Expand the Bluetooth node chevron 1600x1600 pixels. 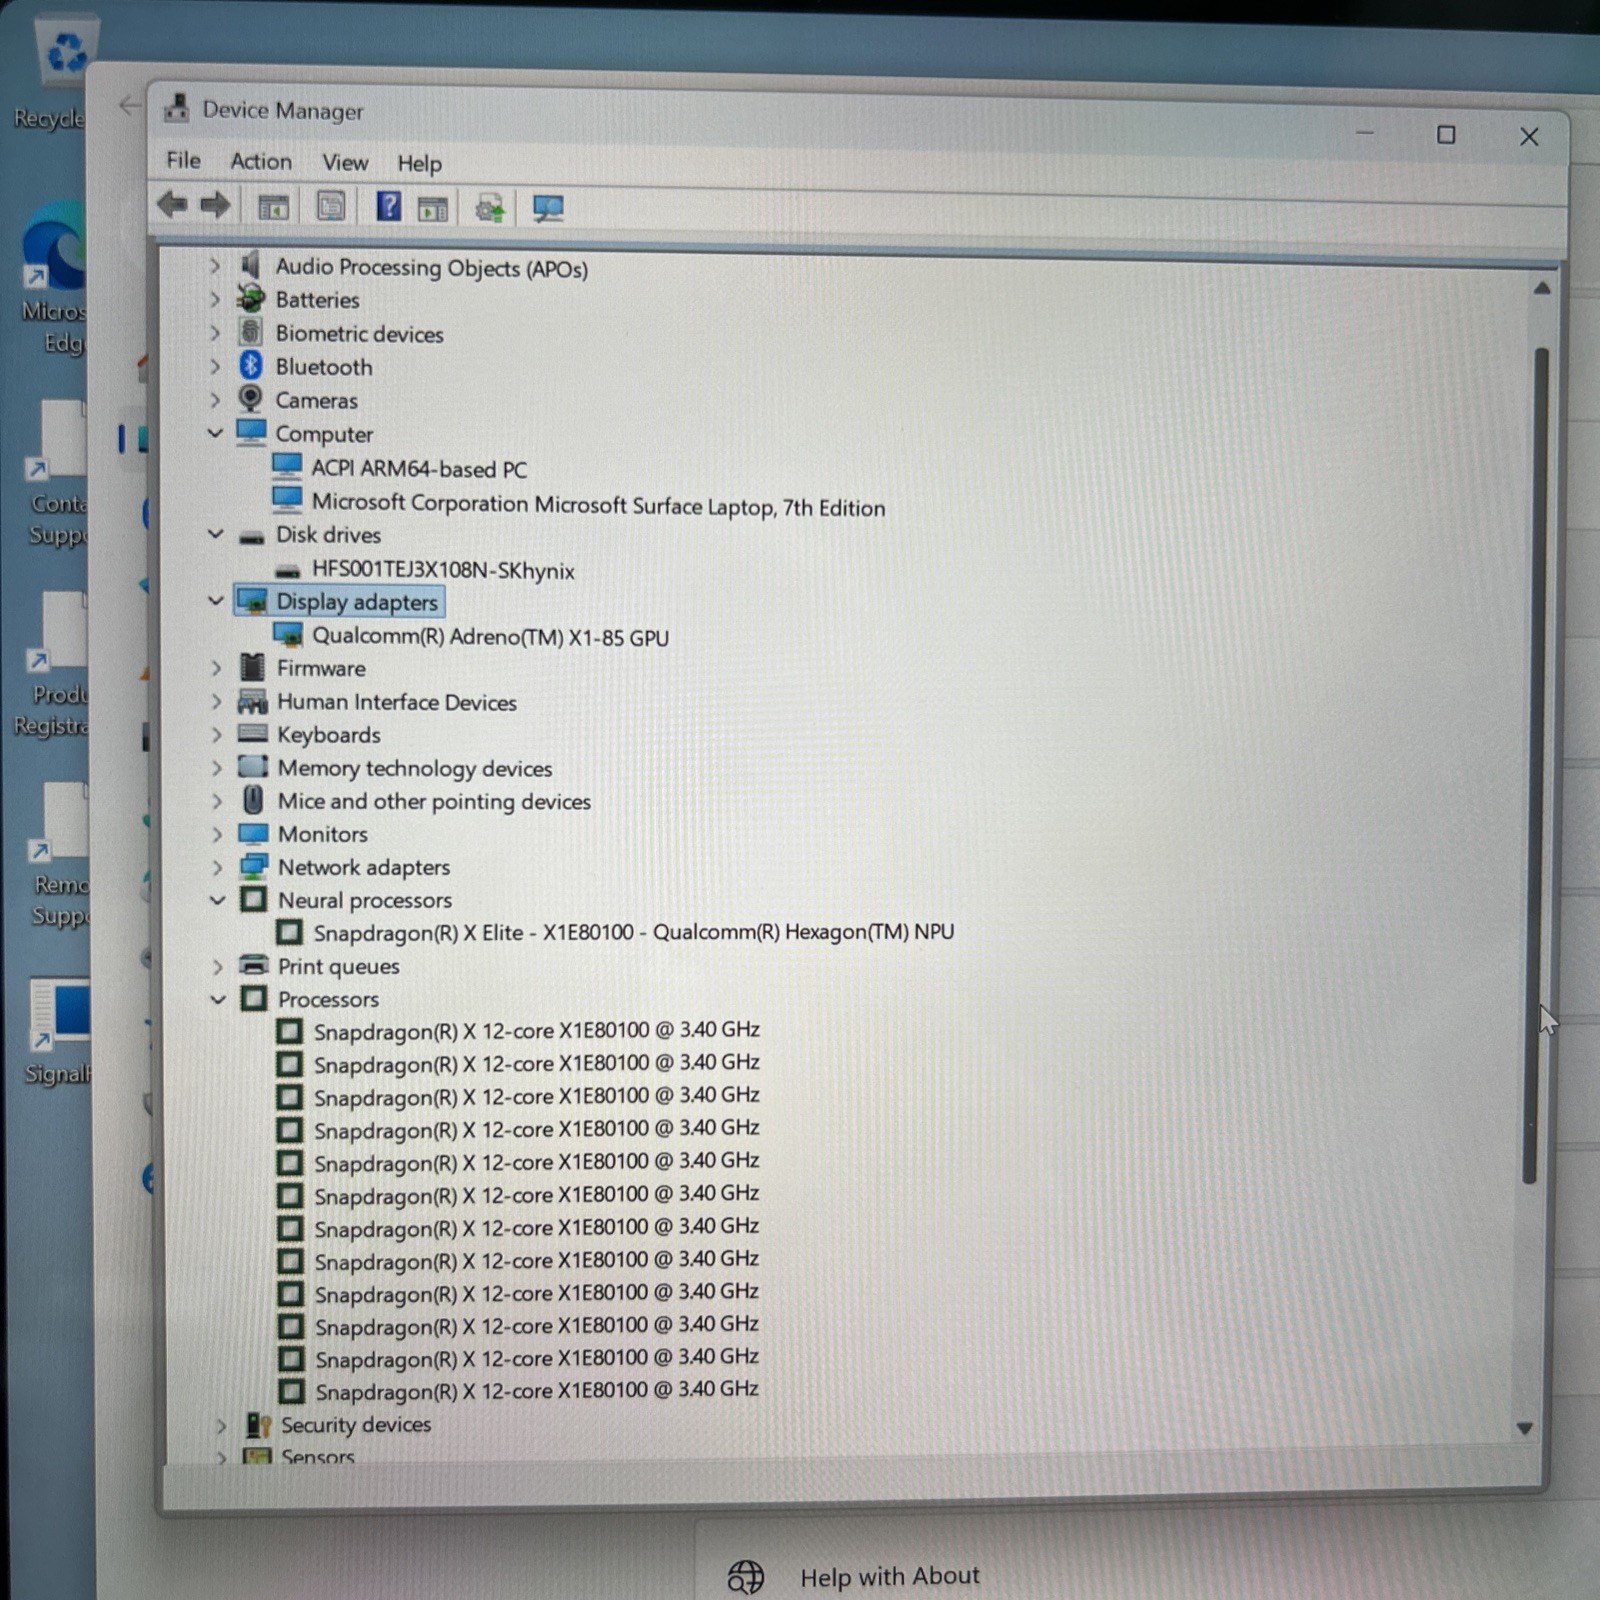(214, 366)
